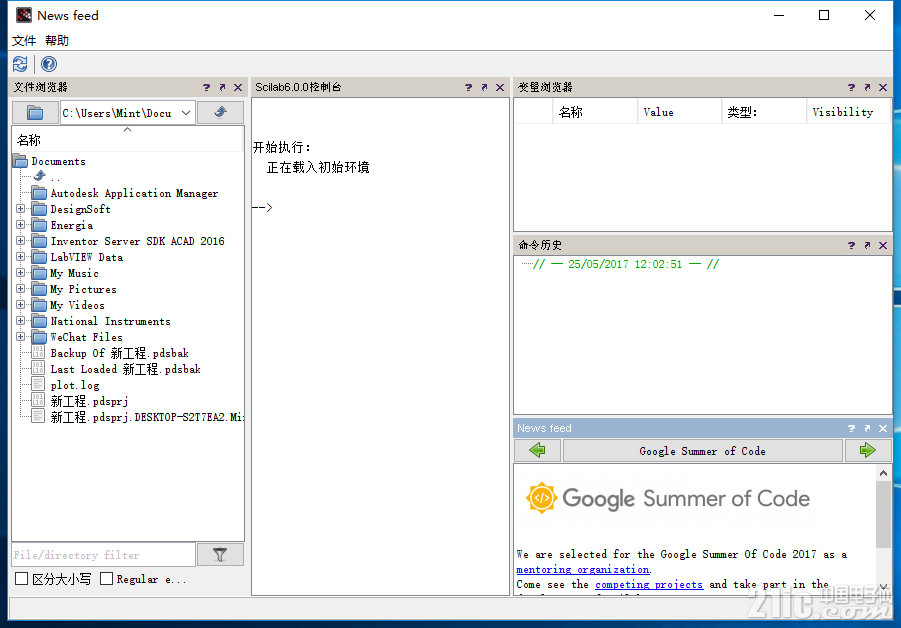Select the 新工程.pdsprj file
901x628 pixels.
pos(89,401)
